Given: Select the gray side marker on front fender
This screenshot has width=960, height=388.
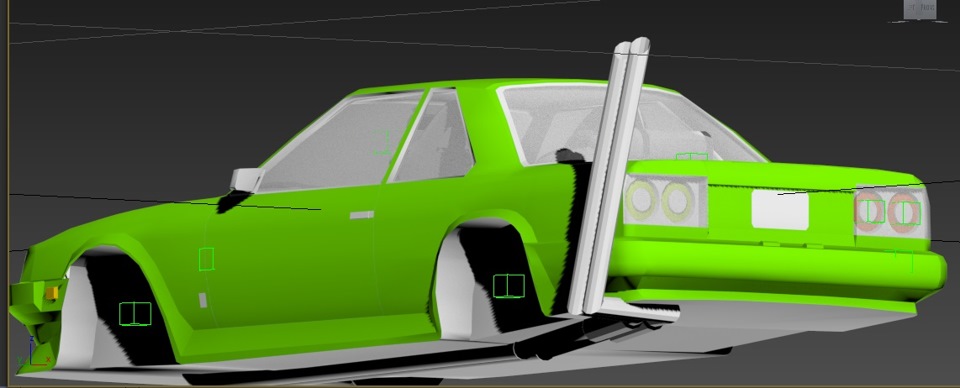Looking at the screenshot, I should [x=203, y=300].
